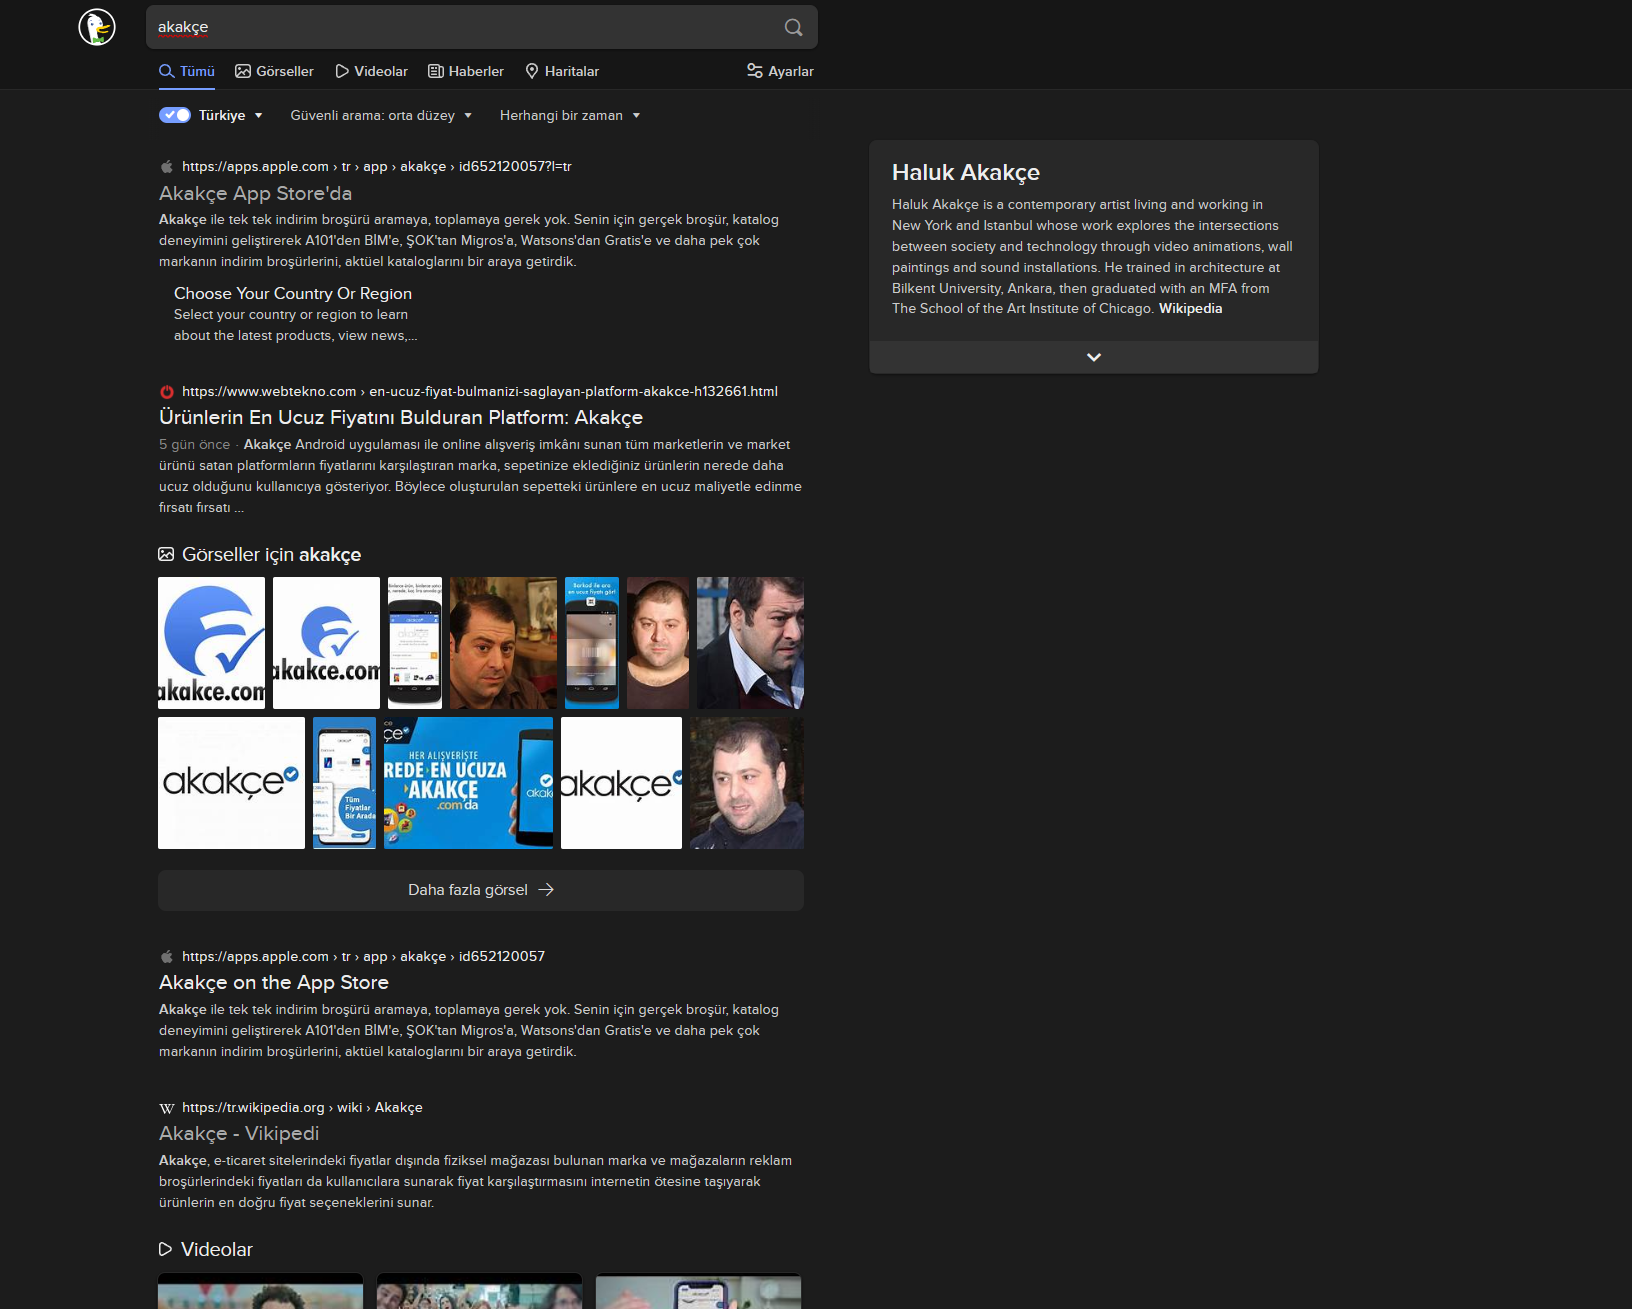Click the 'Haluk Akakçe' panel title
This screenshot has height=1309, width=1632.
(966, 172)
